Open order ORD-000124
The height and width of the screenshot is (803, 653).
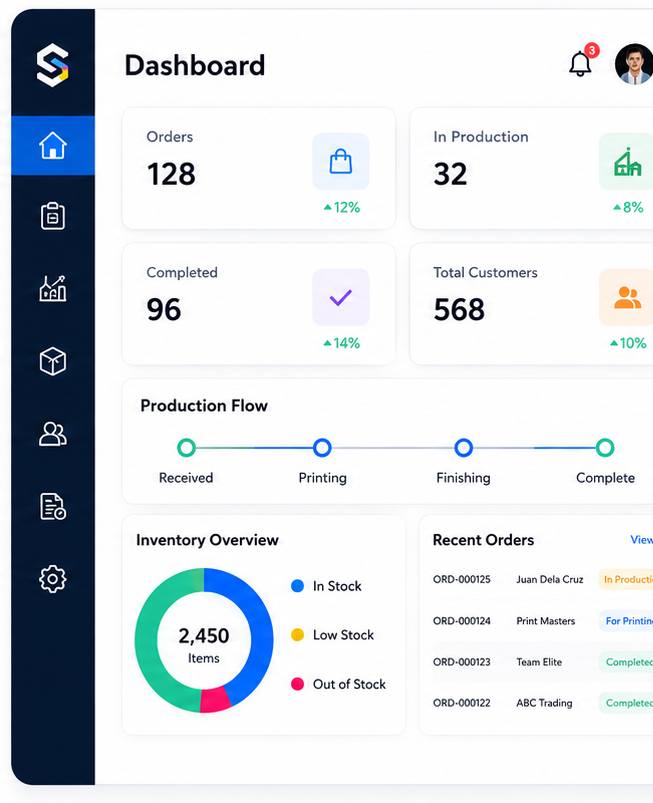coord(461,621)
